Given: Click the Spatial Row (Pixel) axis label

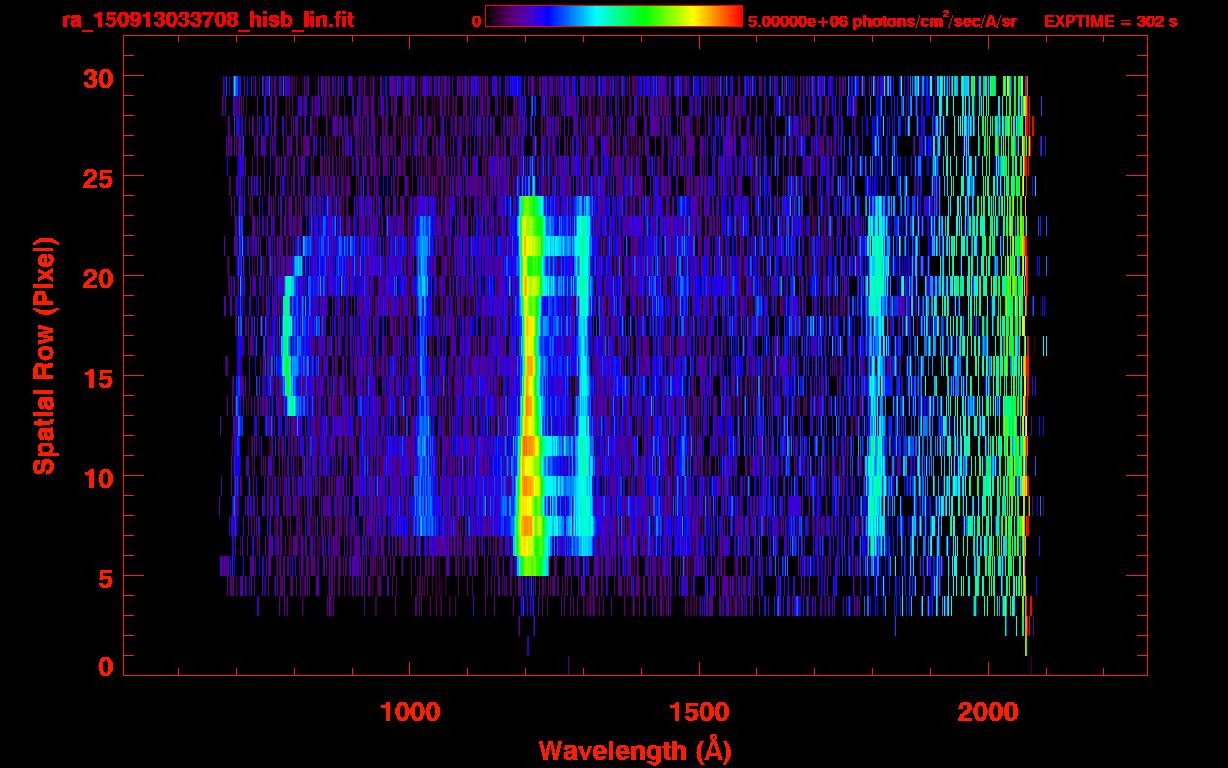Looking at the screenshot, I should (x=43, y=355).
